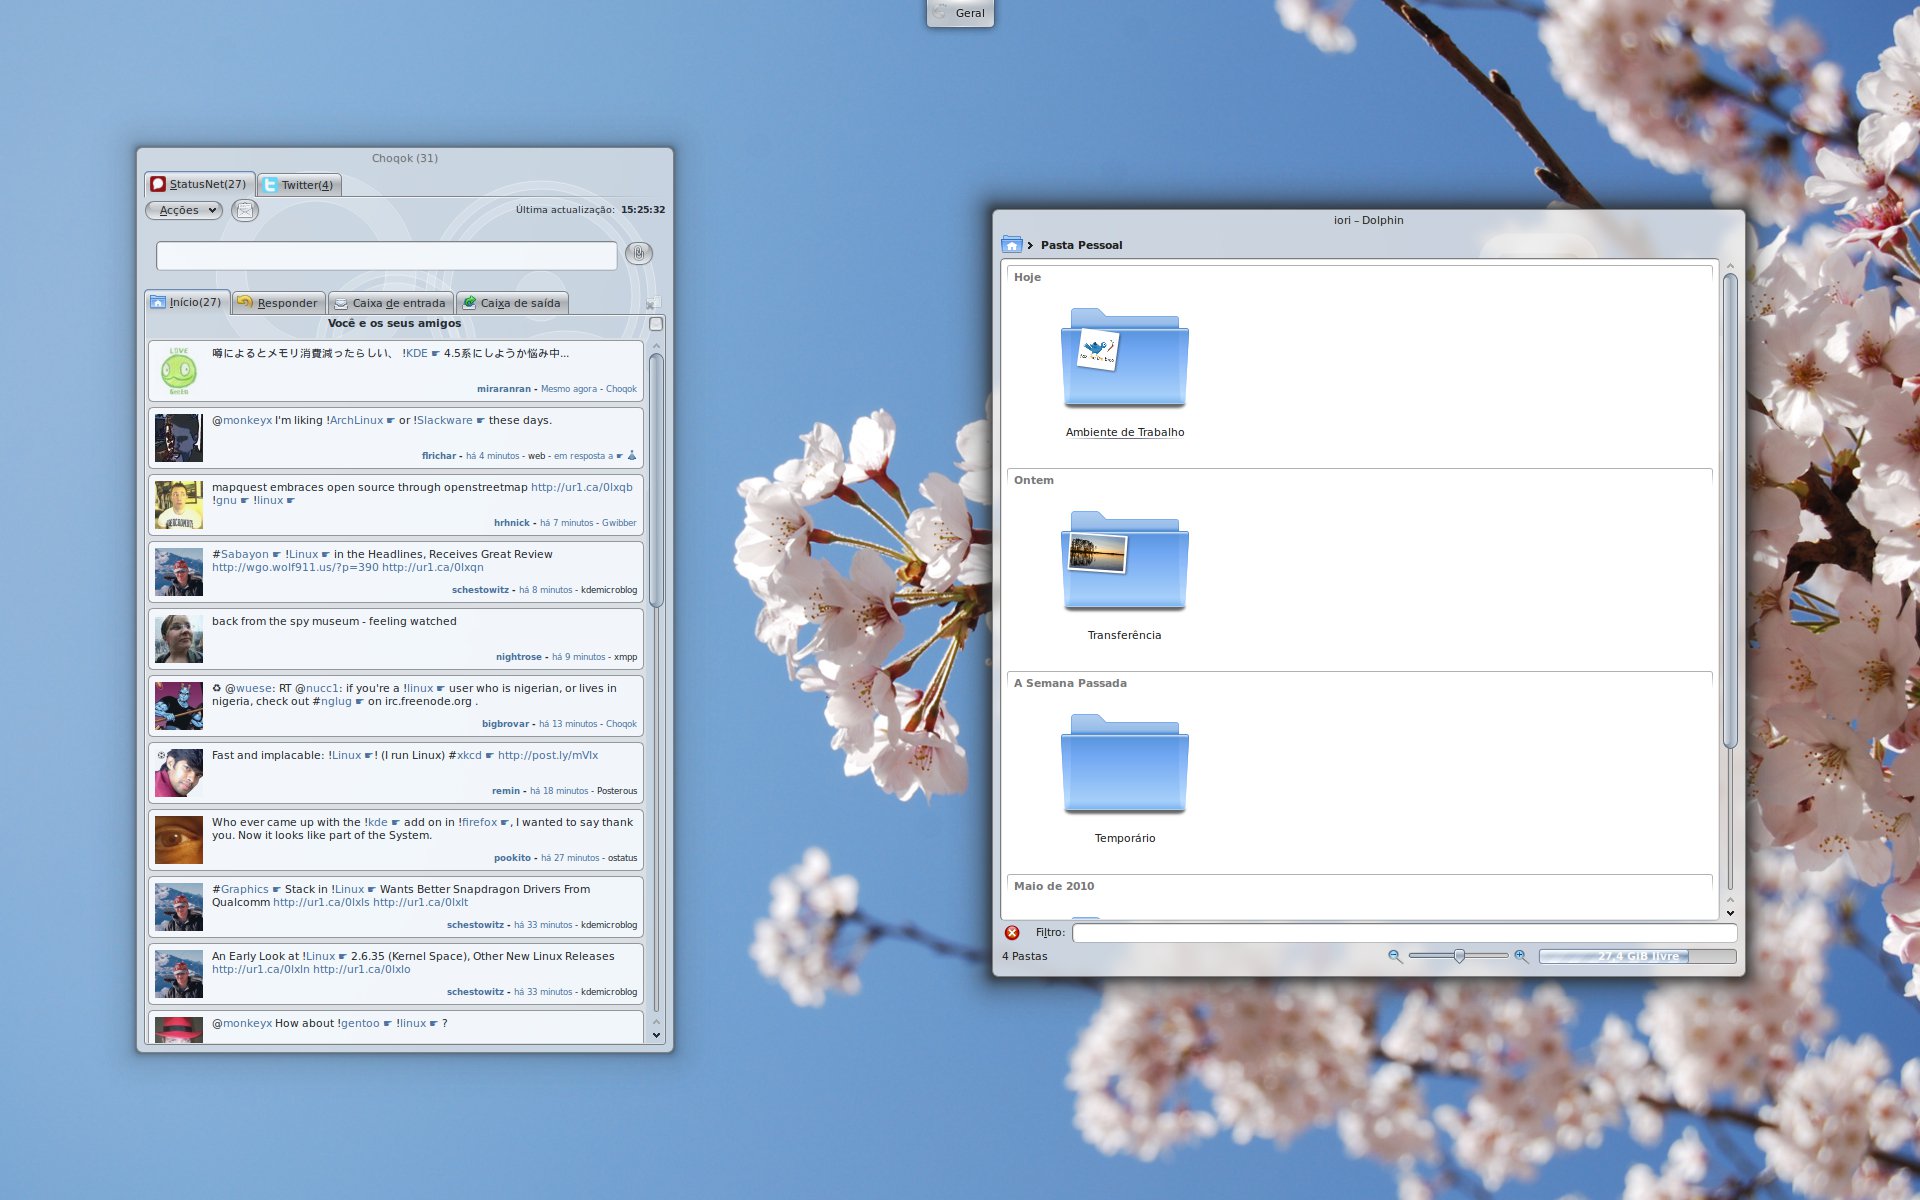This screenshot has height=1200, width=1920.
Task: Click bigbrovar's avatar picture
Action: [x=179, y=706]
